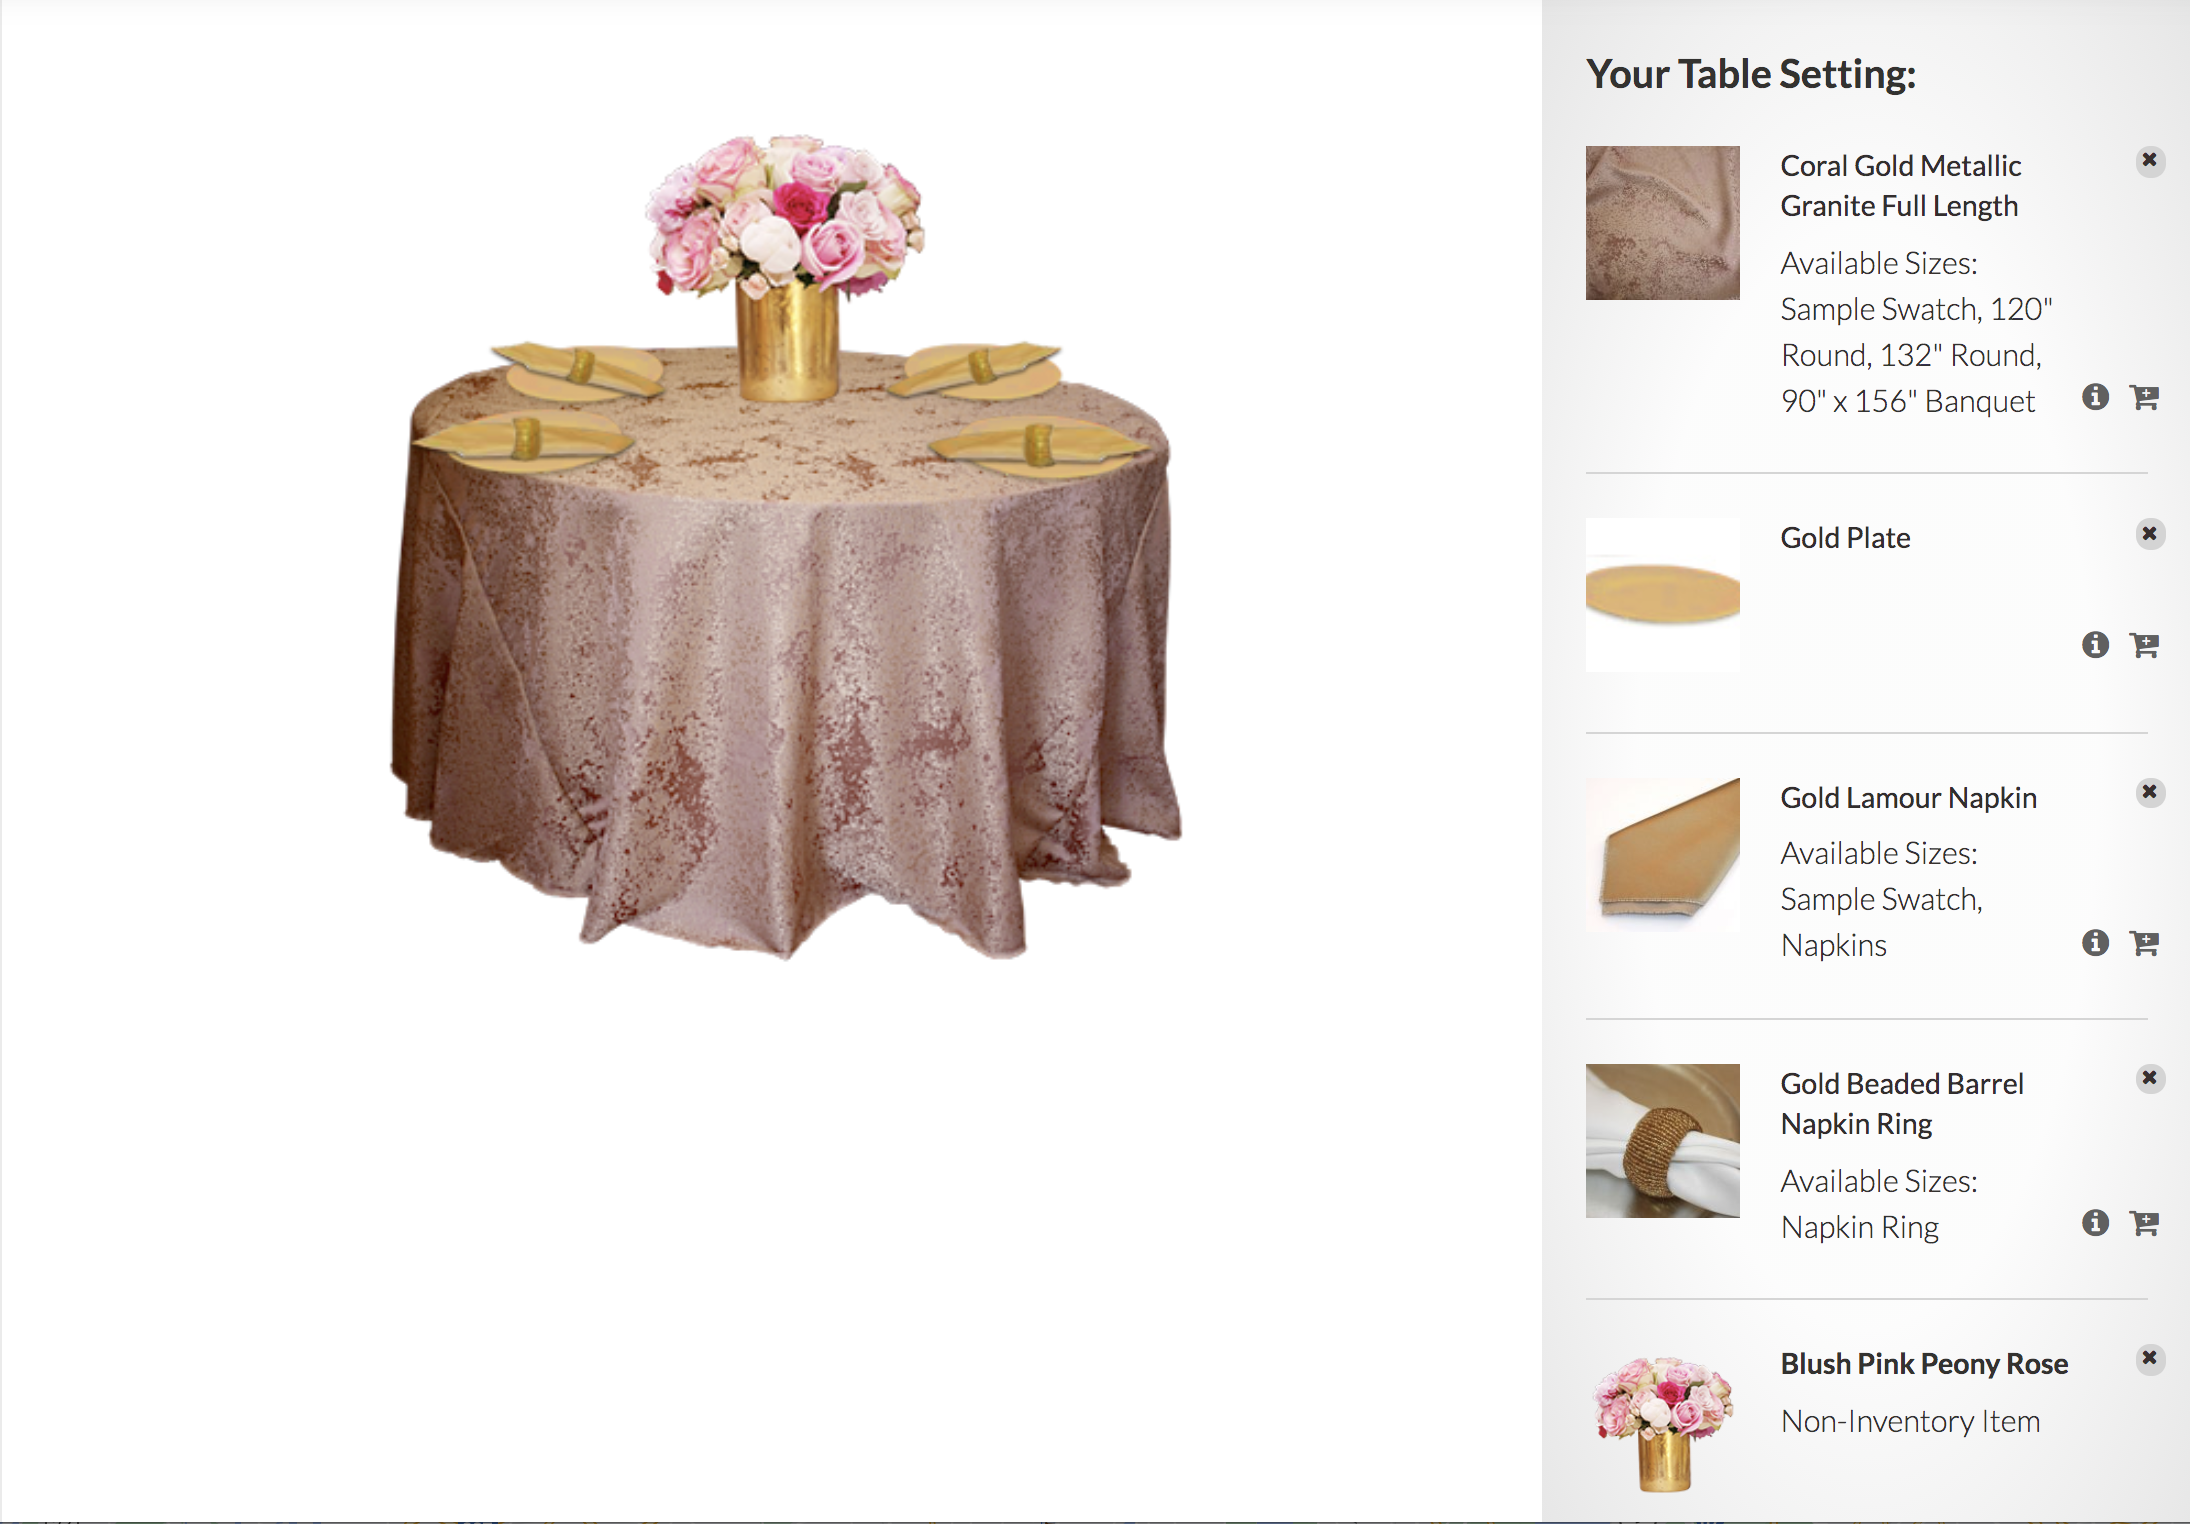Add Coral Gold Metallic Granite to cart
Screen dimensions: 2190x1524
tap(2144, 398)
